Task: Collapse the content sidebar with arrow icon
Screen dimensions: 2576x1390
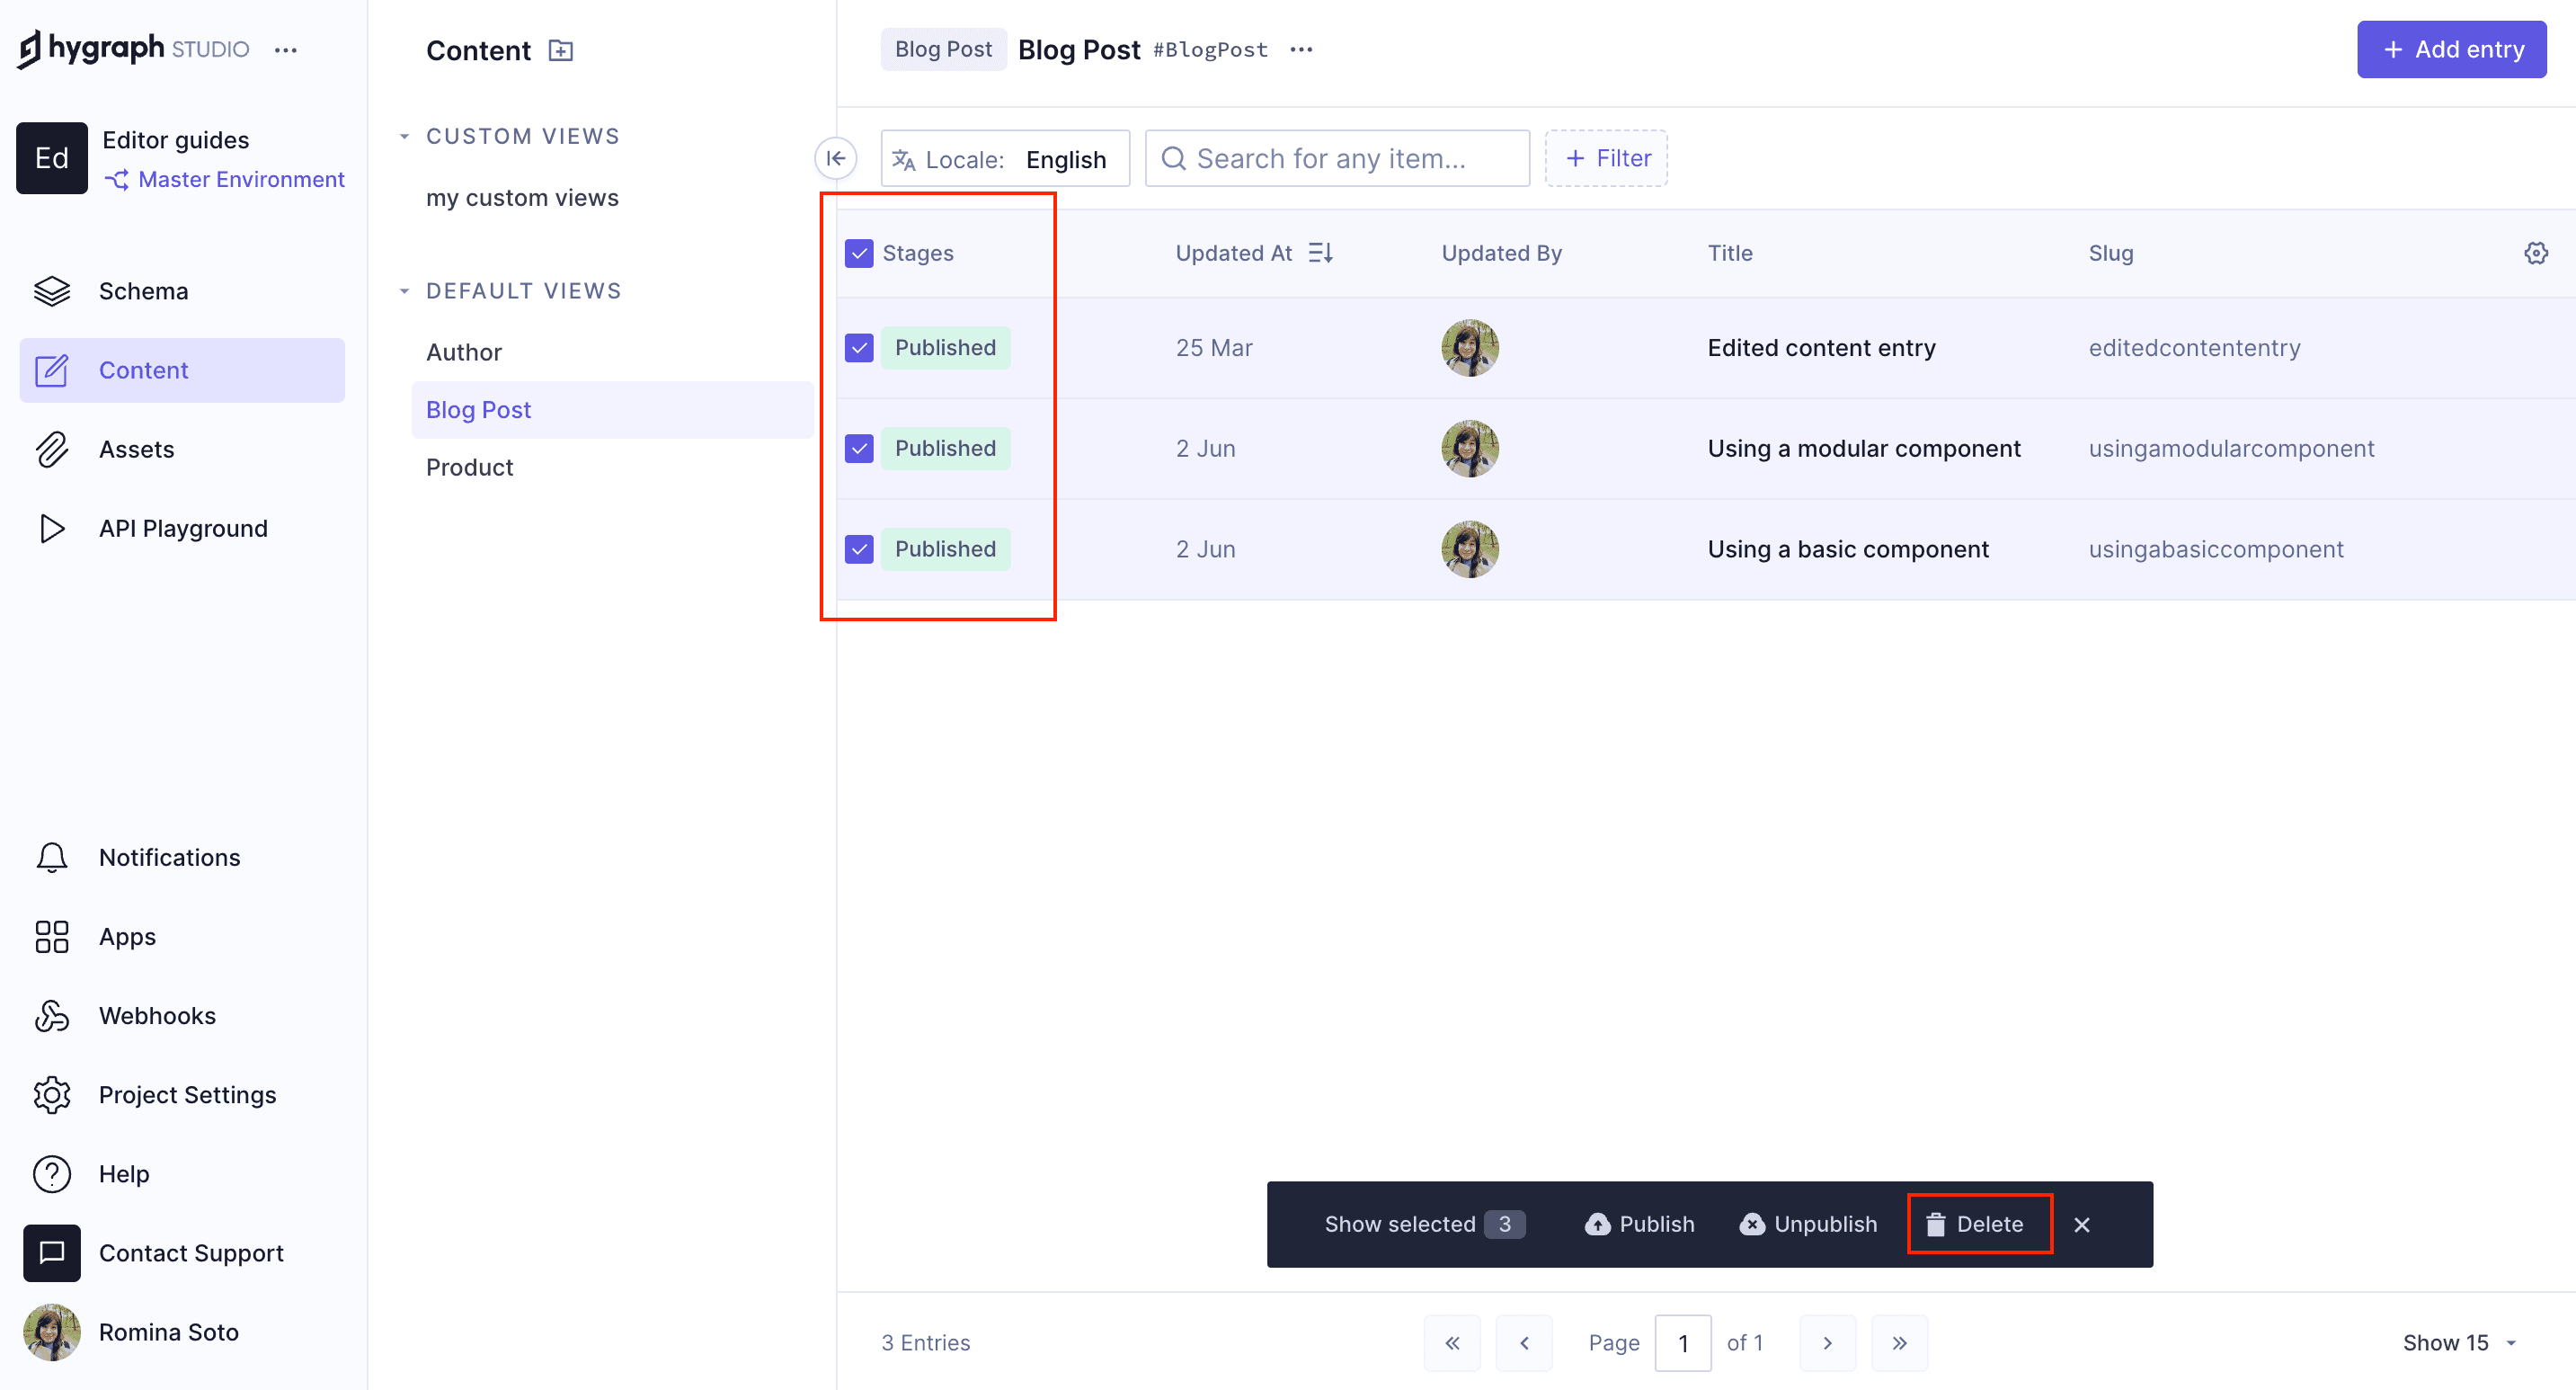Action: [836, 158]
